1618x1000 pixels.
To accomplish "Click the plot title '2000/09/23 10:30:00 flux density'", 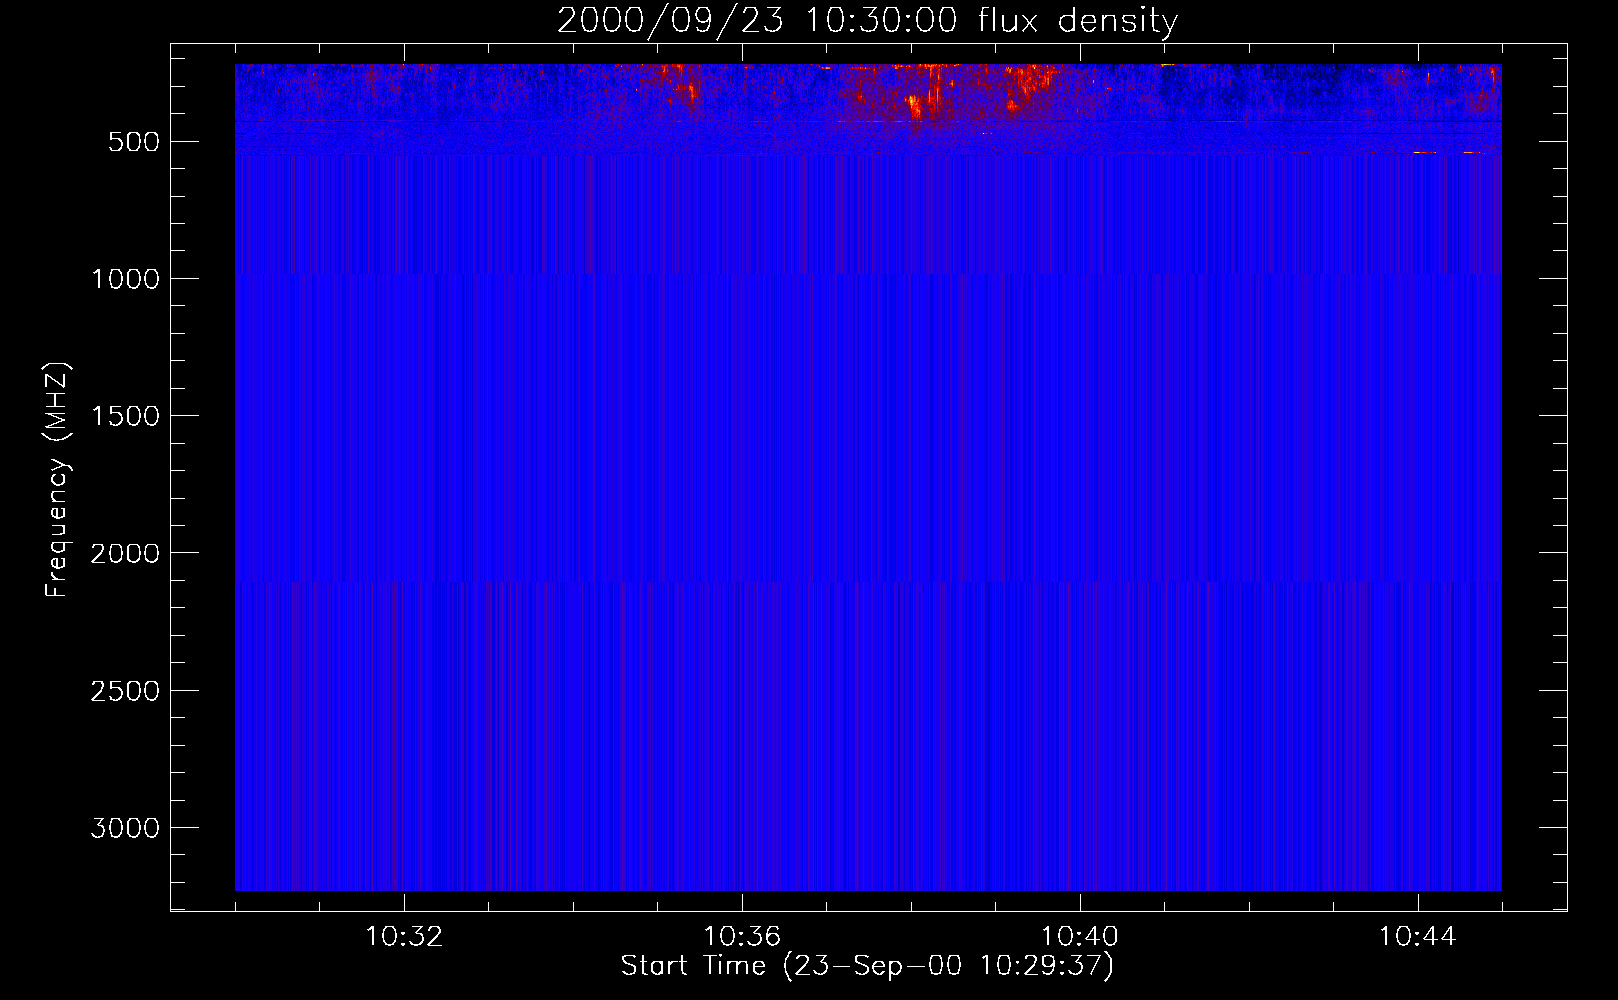I will [867, 21].
